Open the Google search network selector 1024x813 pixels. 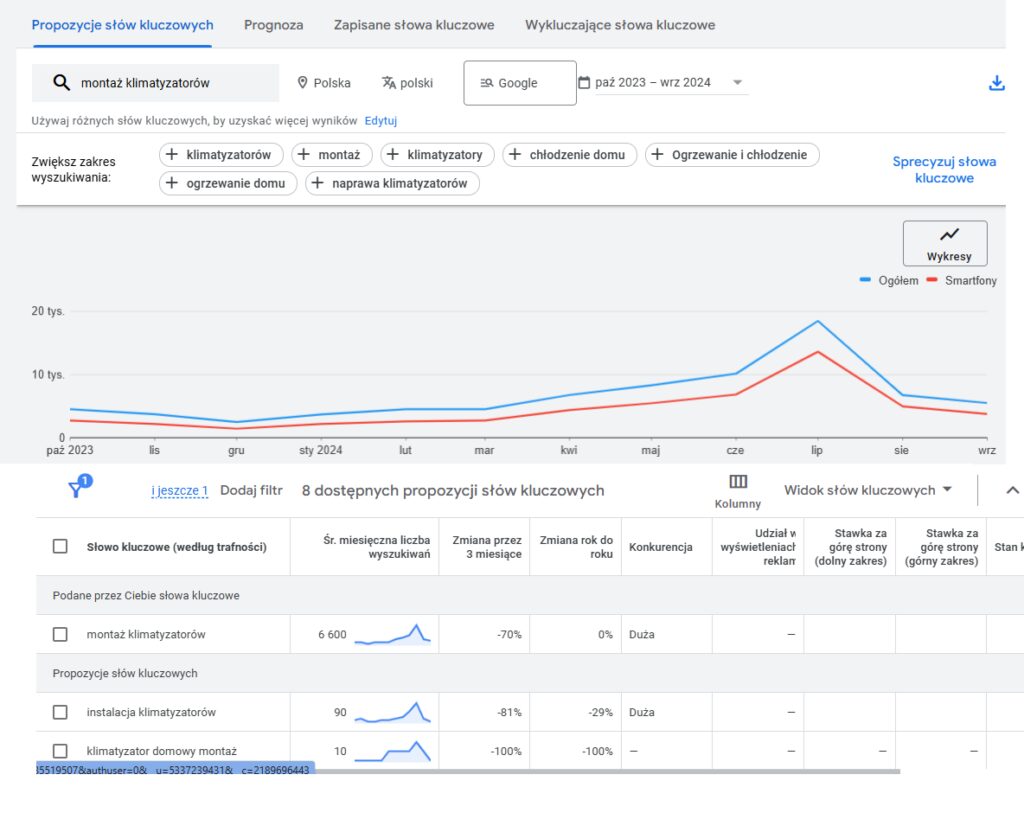pyautogui.click(x=520, y=83)
